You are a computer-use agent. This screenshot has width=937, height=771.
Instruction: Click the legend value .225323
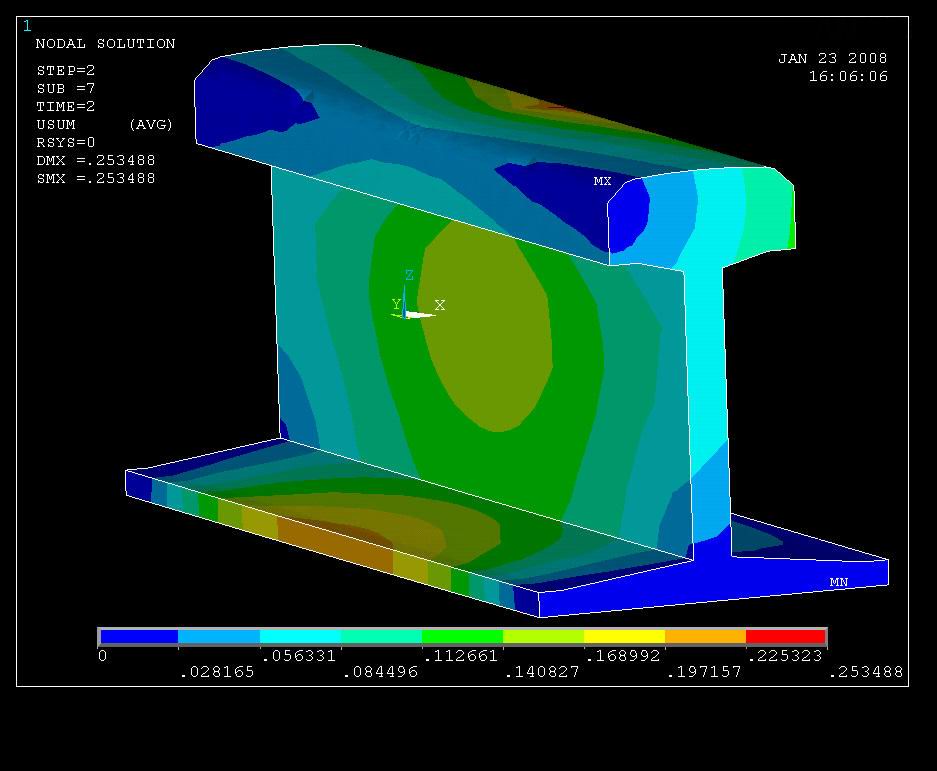pyautogui.click(x=785, y=656)
